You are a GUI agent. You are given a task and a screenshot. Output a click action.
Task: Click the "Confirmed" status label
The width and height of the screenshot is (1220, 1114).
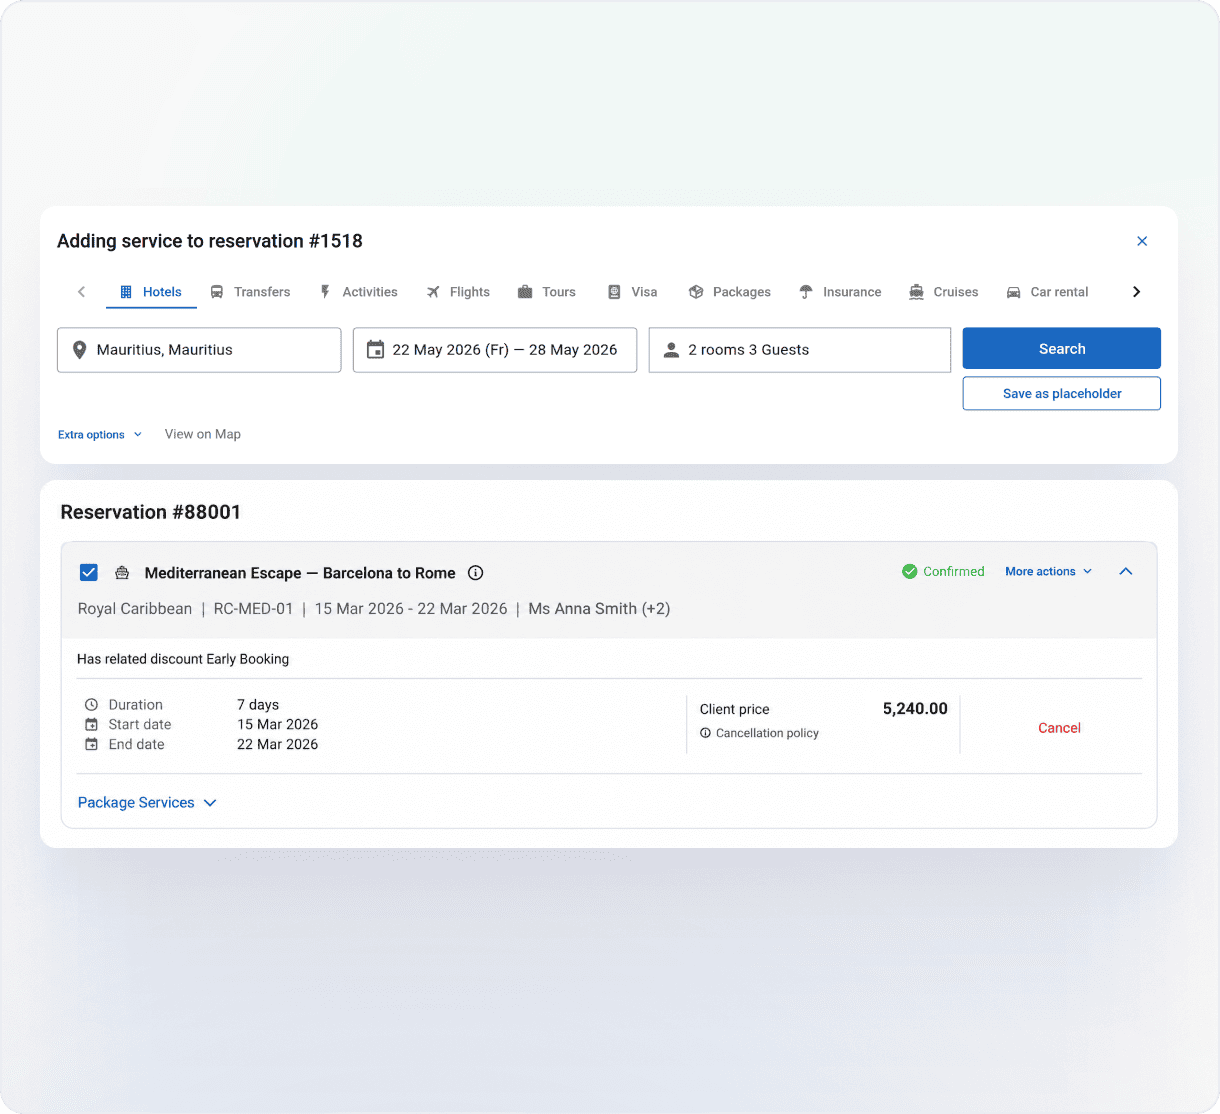click(x=954, y=571)
